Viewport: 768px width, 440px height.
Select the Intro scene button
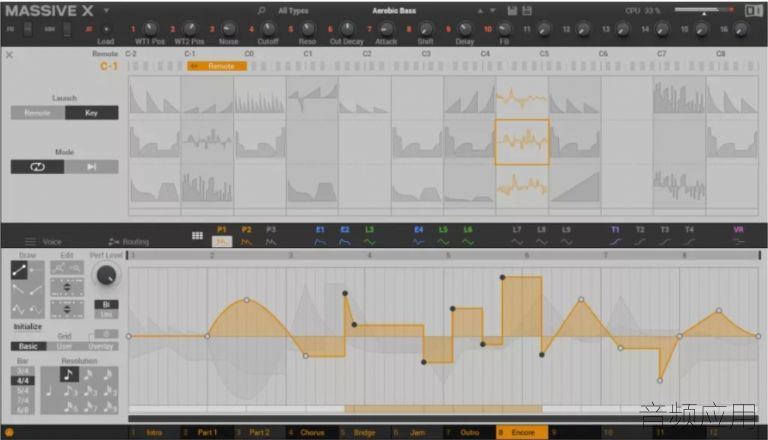pyautogui.click(x=154, y=433)
